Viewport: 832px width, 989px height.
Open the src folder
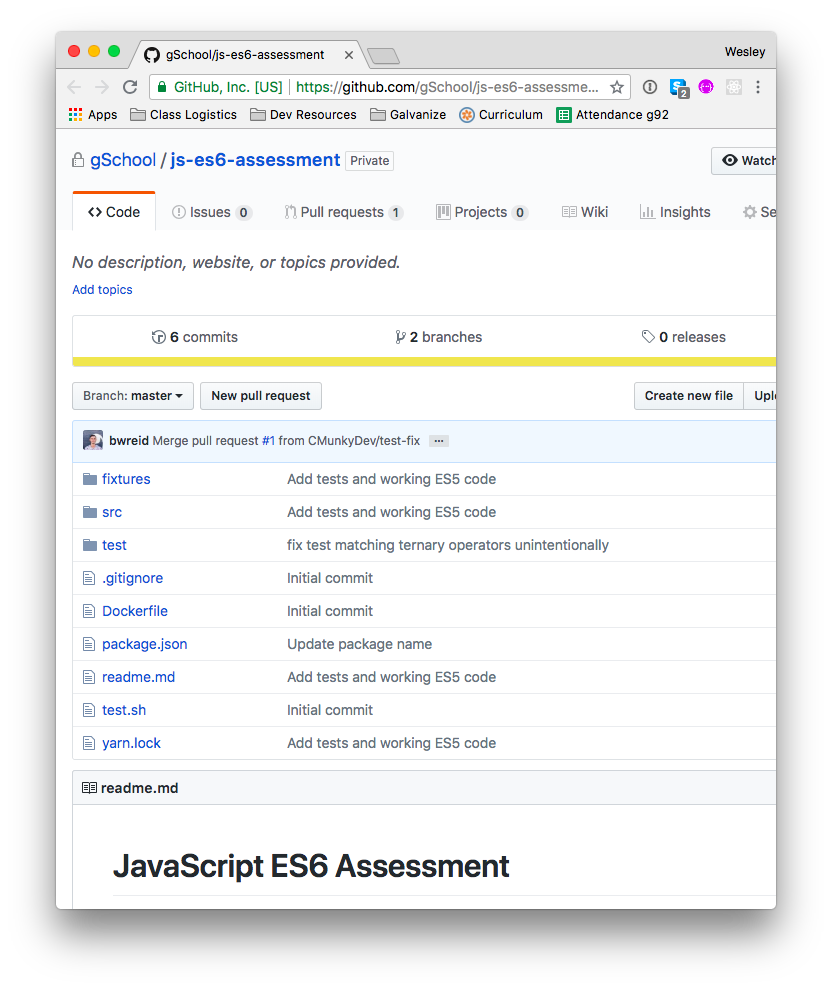click(112, 512)
